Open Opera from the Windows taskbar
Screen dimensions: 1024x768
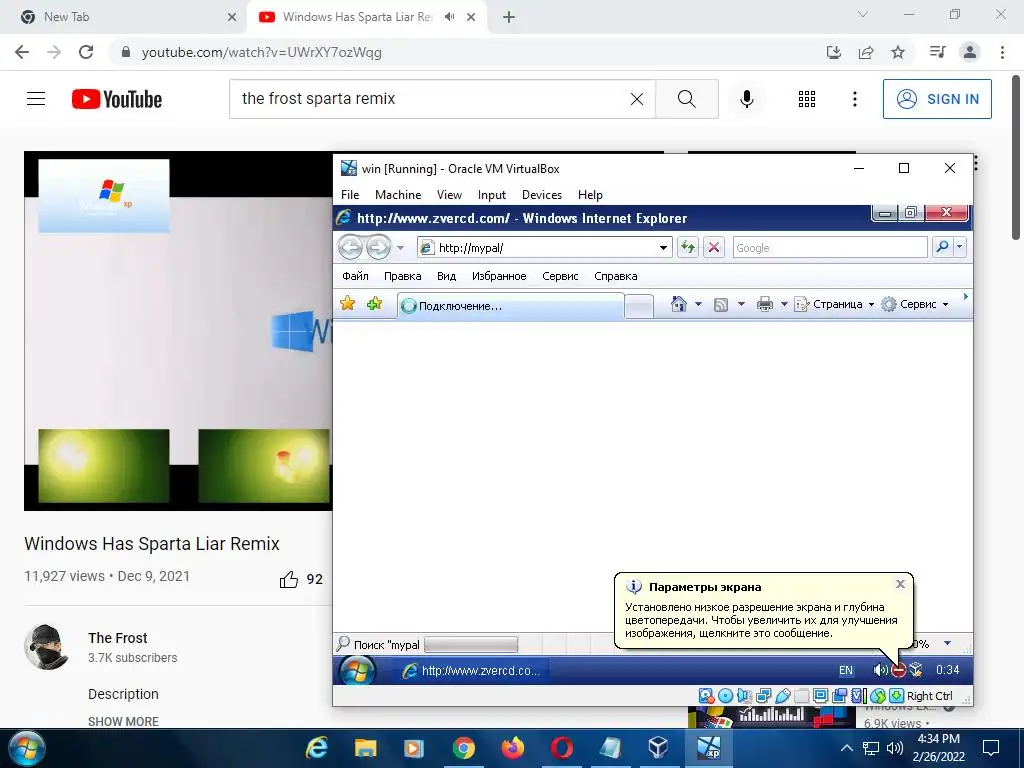(x=561, y=748)
